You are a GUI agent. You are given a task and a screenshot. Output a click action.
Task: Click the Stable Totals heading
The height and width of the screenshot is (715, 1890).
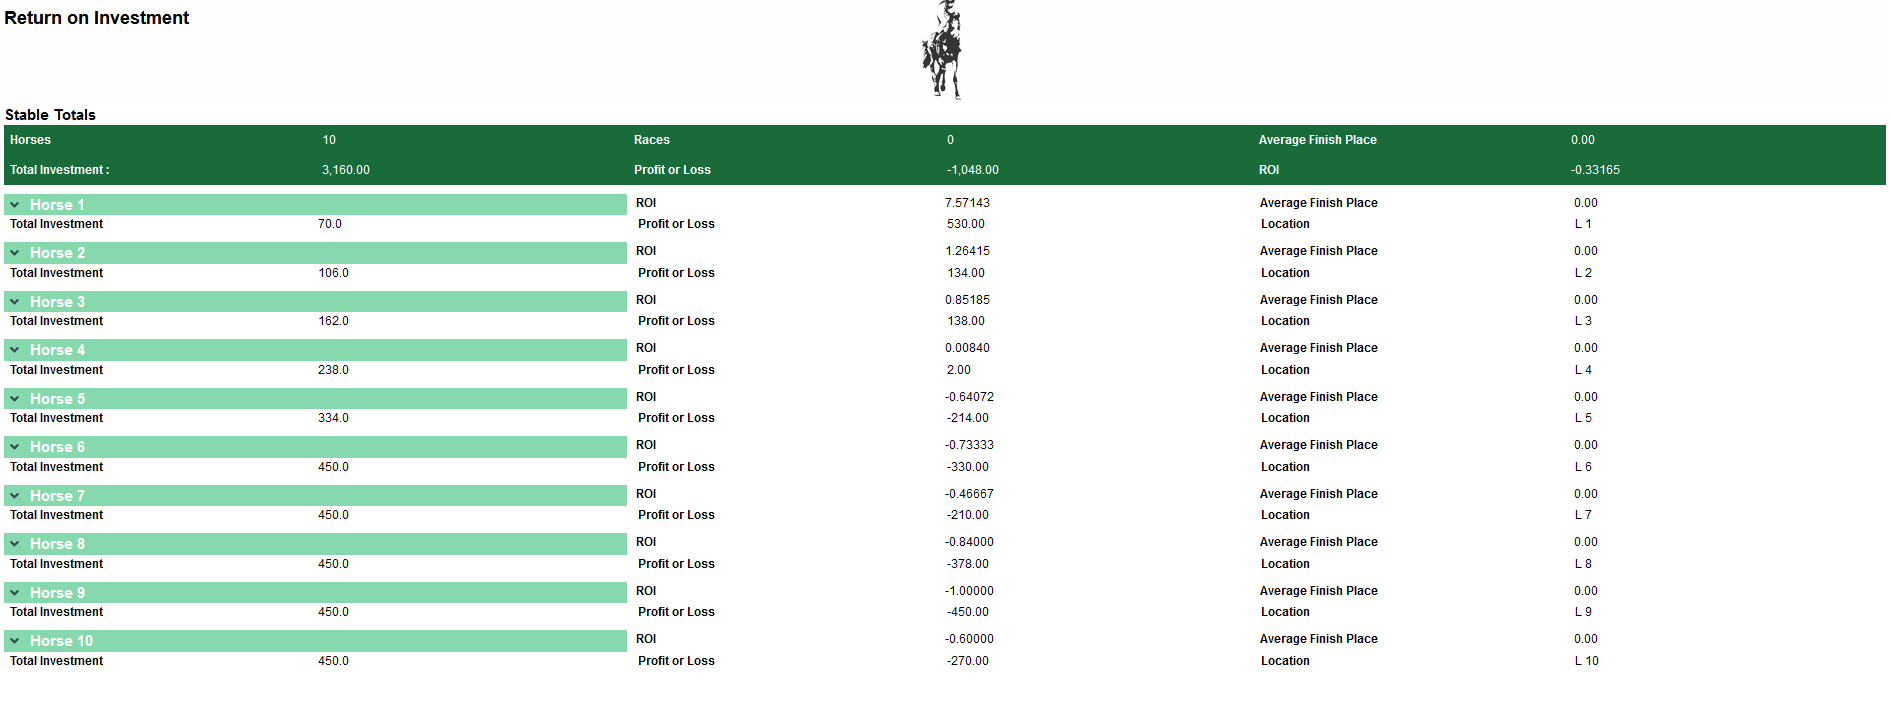[x=50, y=115]
